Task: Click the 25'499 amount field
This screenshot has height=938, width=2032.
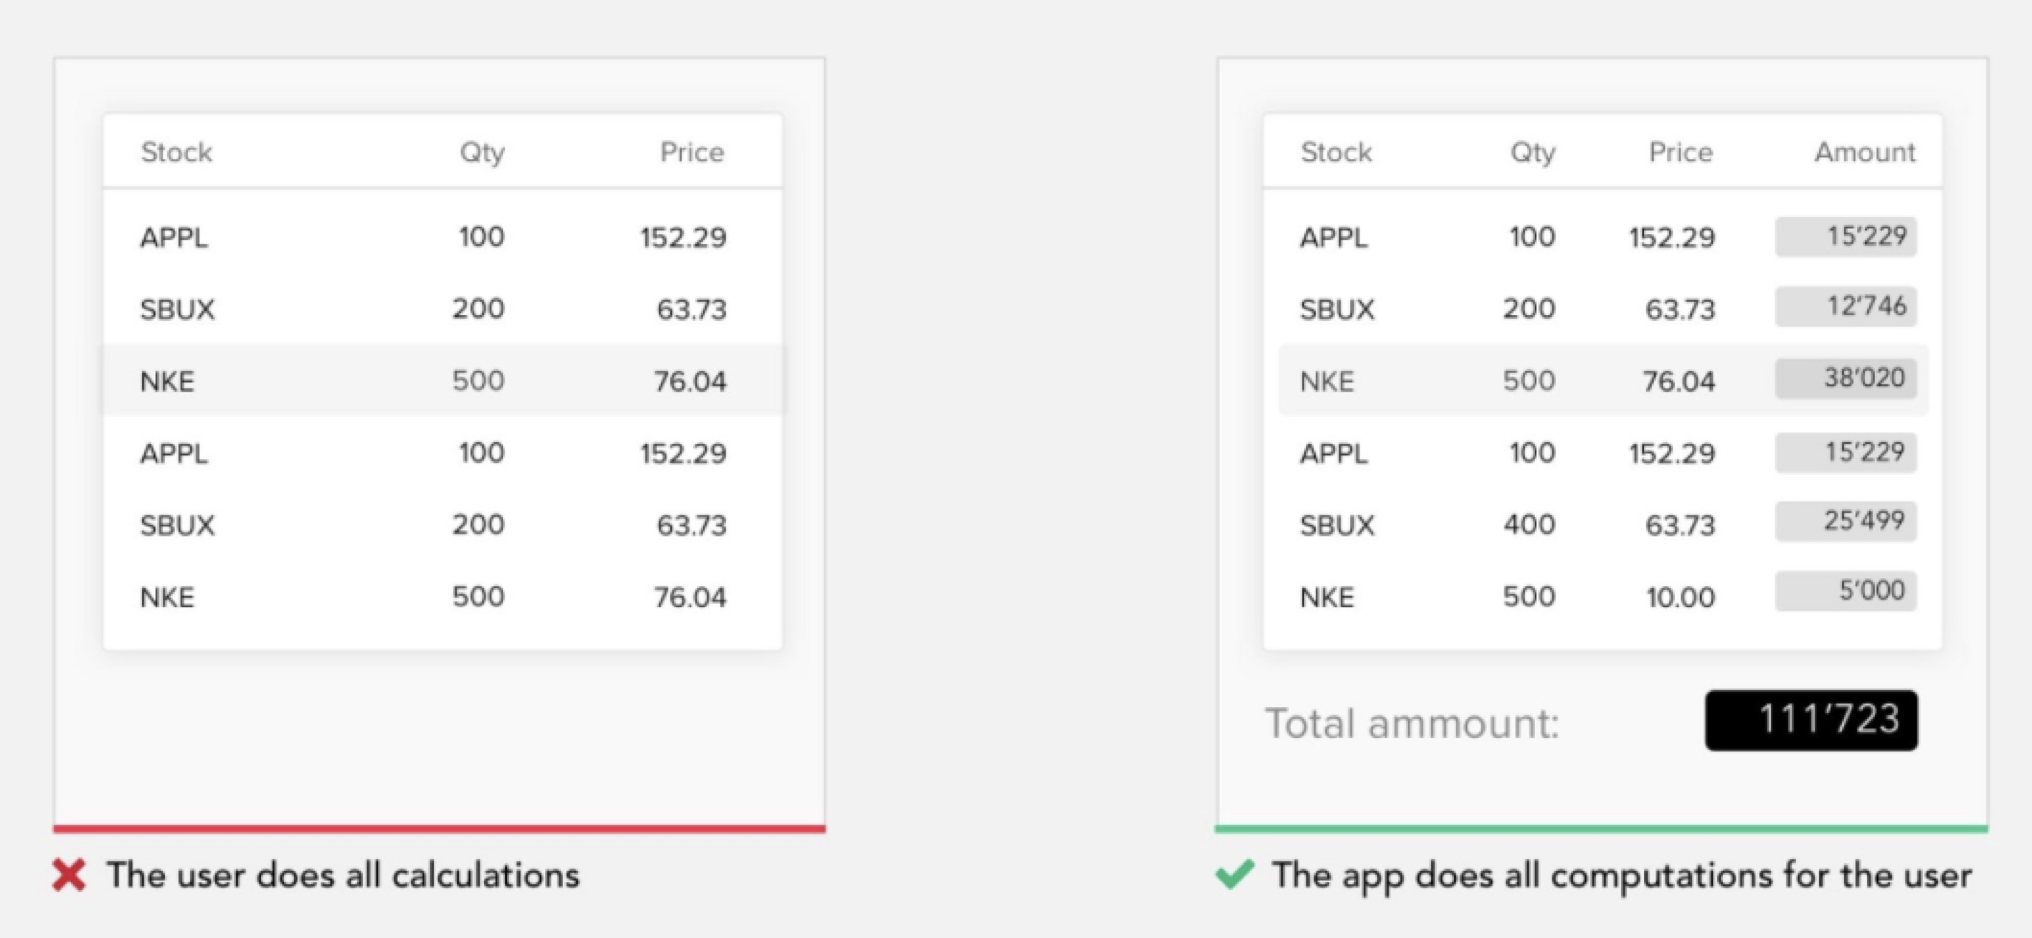Action: click(1846, 521)
